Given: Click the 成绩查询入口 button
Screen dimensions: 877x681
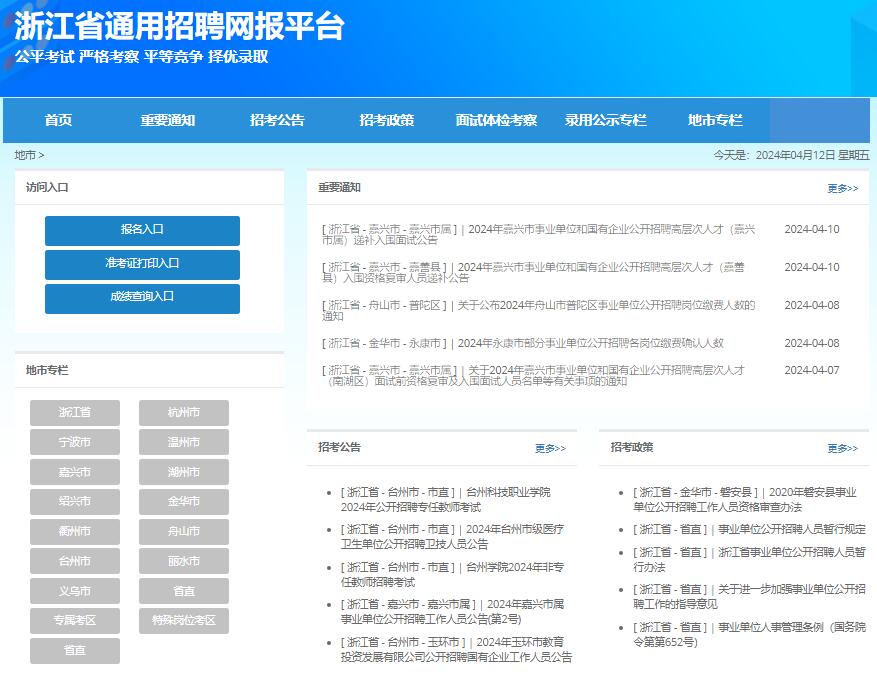Looking at the screenshot, I should pyautogui.click(x=140, y=299).
